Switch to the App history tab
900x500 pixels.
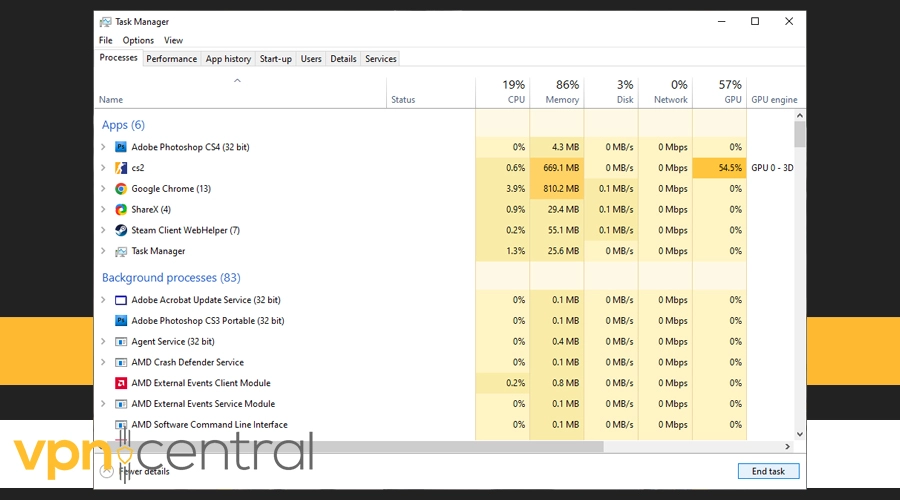tap(228, 59)
